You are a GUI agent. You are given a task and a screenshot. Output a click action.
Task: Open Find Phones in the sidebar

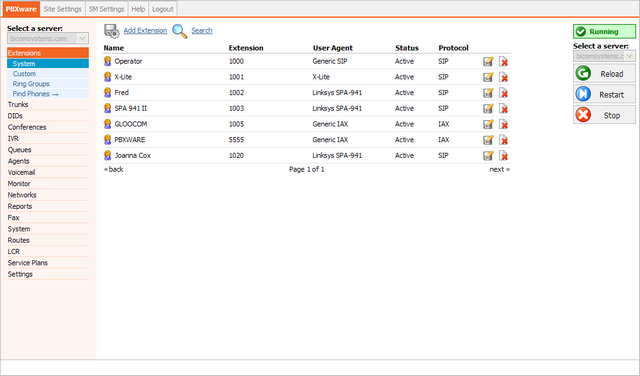coord(48,94)
